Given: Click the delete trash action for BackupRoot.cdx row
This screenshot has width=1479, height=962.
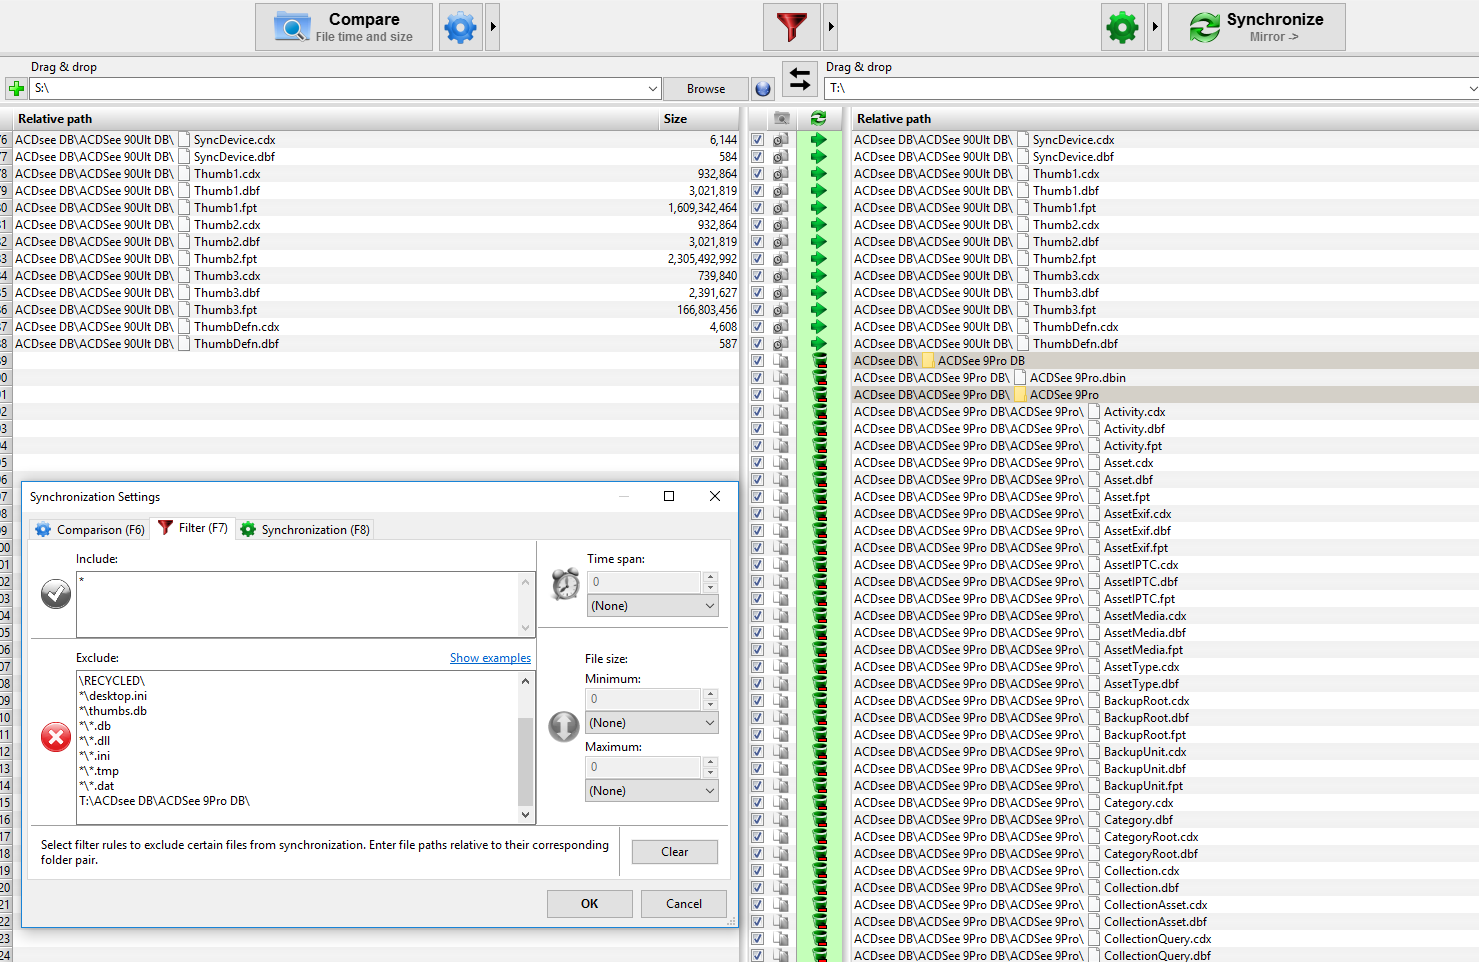Looking at the screenshot, I should coord(819,701).
